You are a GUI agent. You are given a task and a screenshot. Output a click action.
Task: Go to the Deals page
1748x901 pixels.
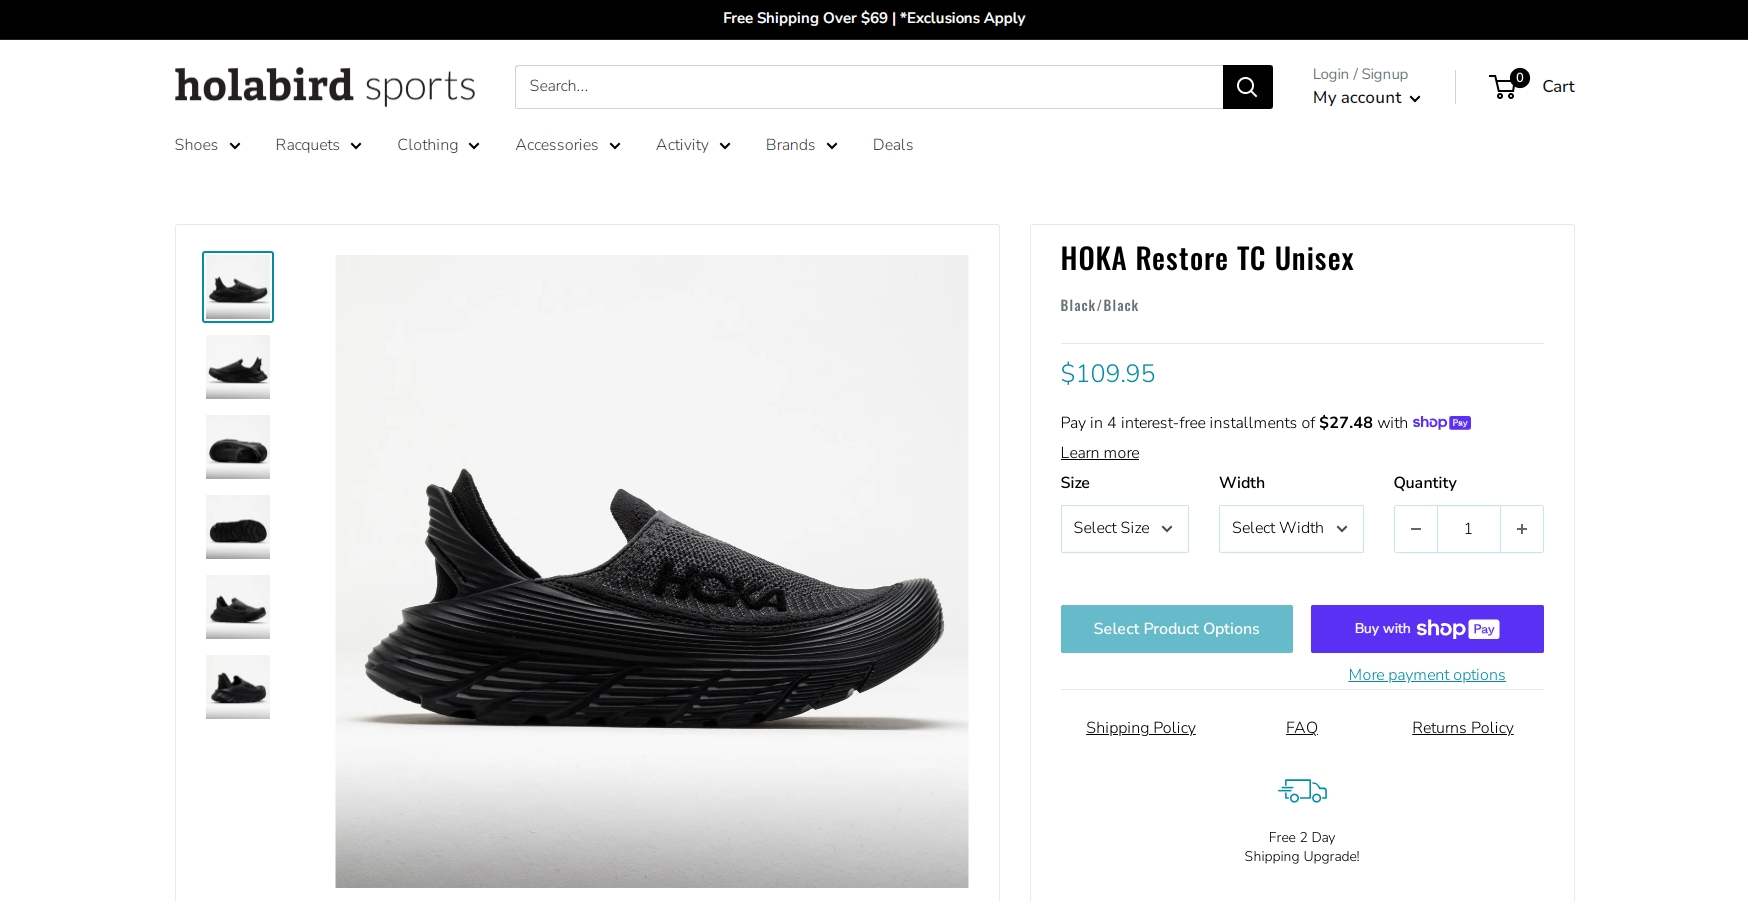click(x=893, y=145)
